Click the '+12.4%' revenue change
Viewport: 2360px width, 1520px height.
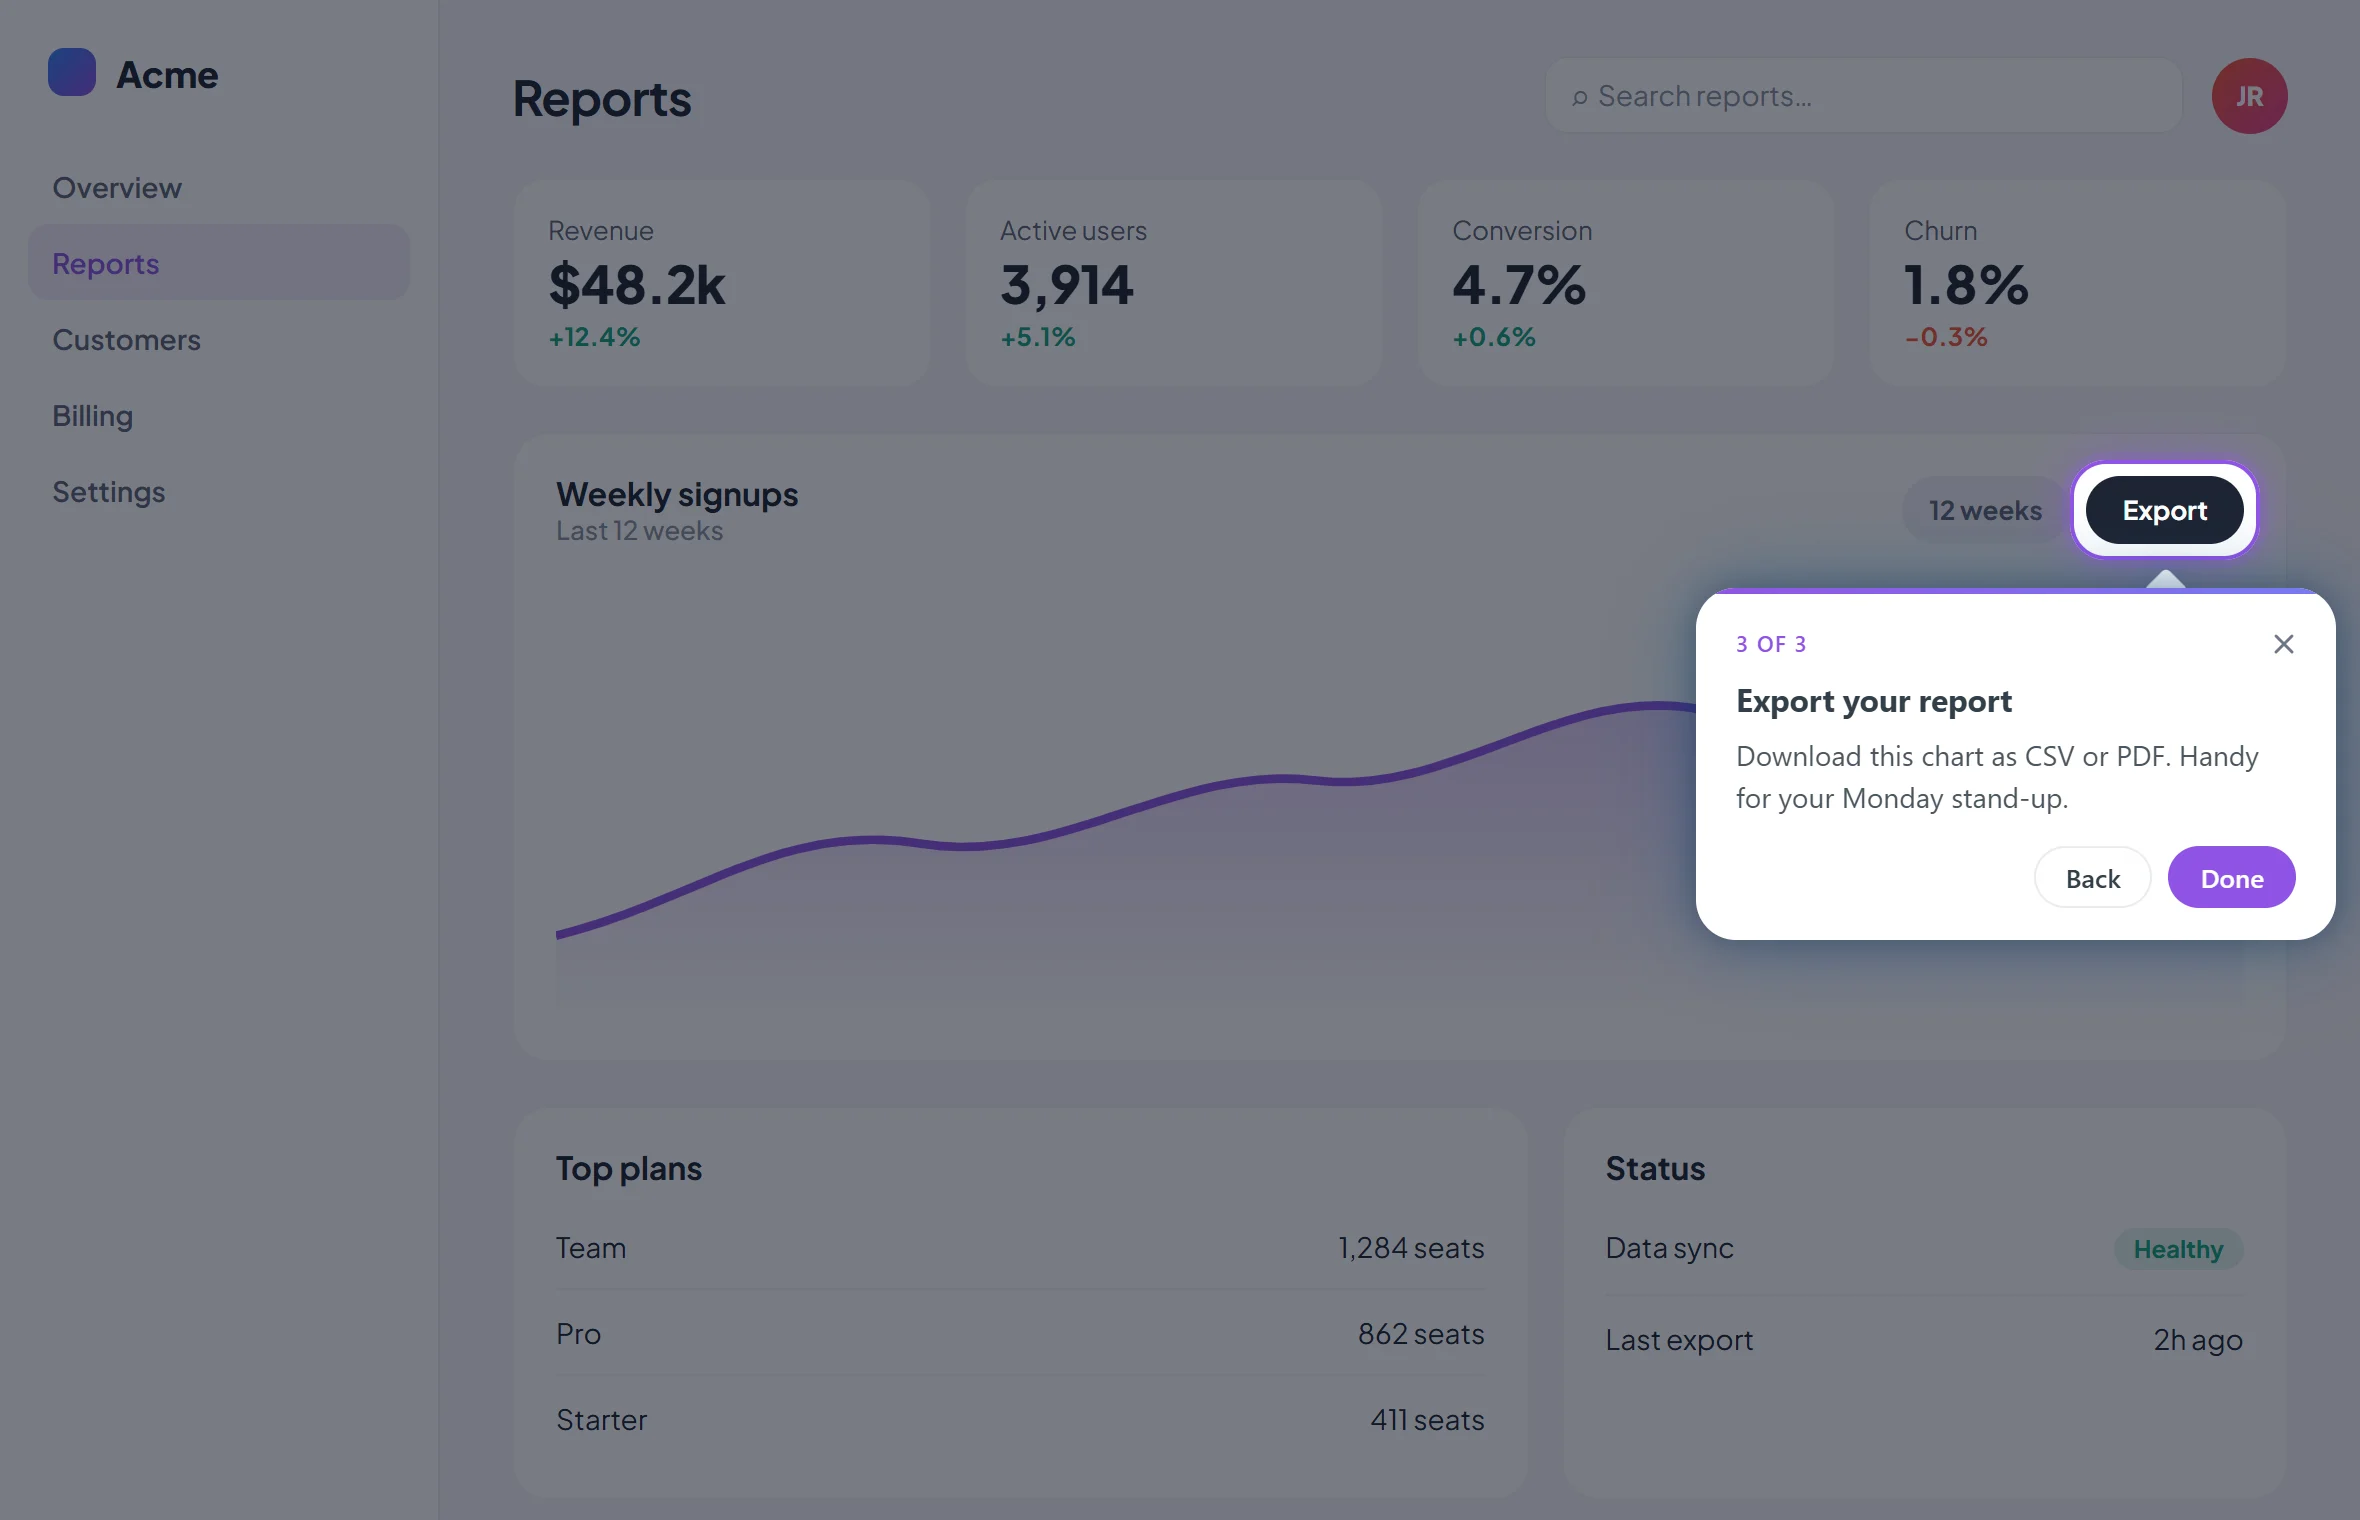594,337
